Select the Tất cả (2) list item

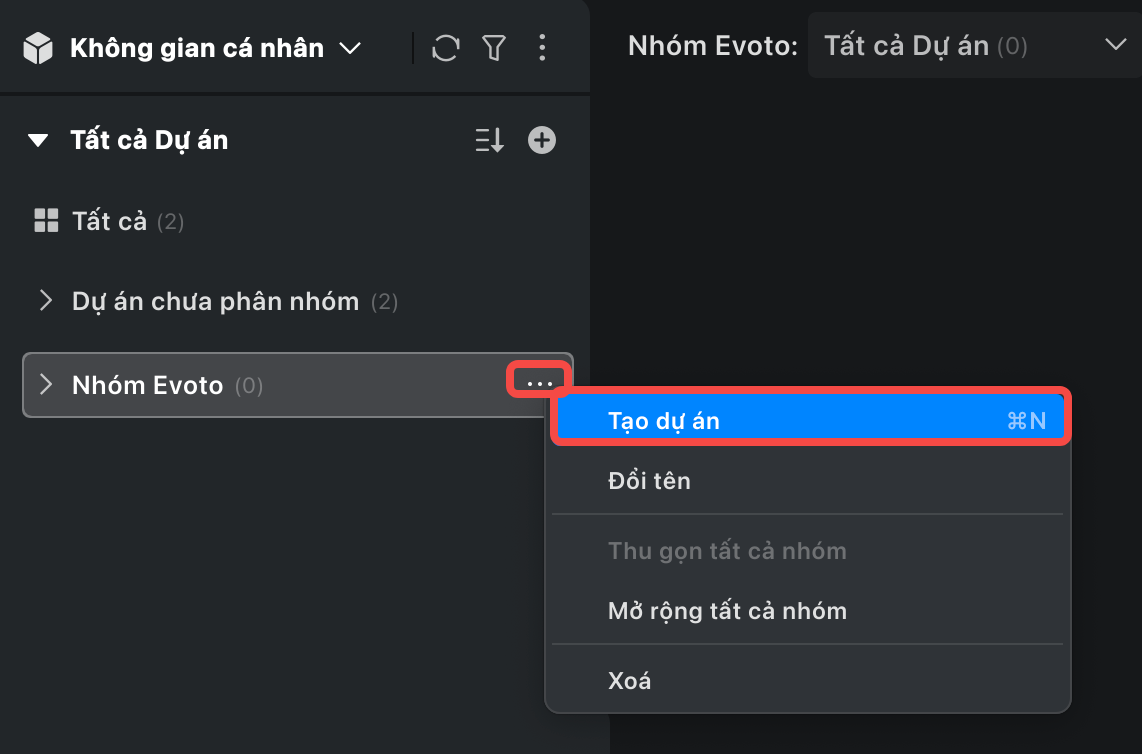(127, 221)
